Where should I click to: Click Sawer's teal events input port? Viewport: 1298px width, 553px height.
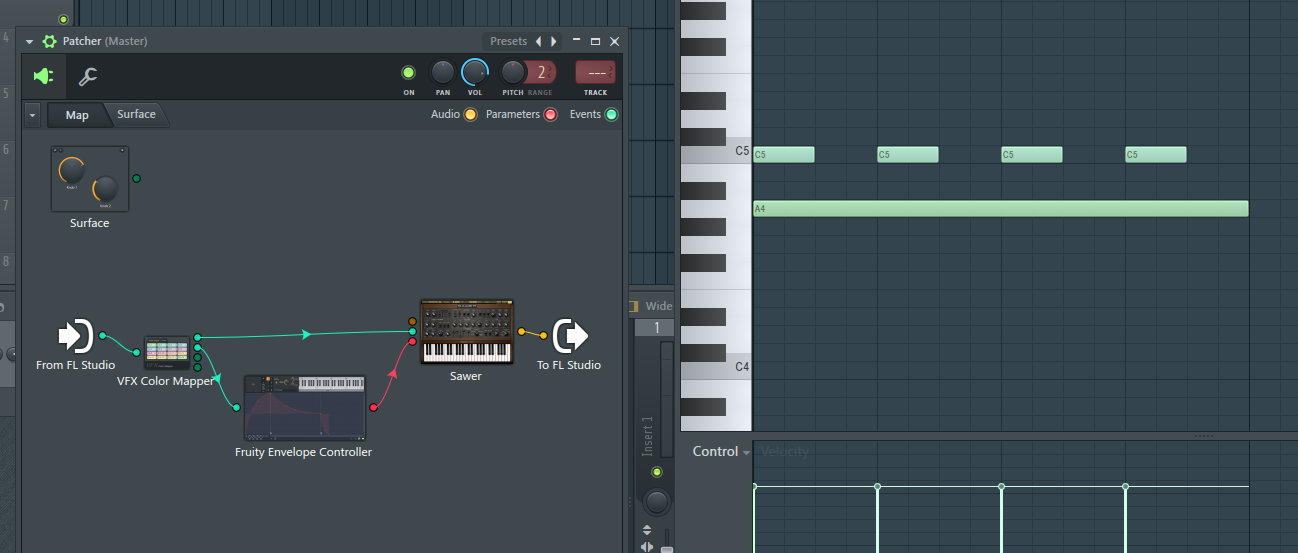[x=412, y=331]
